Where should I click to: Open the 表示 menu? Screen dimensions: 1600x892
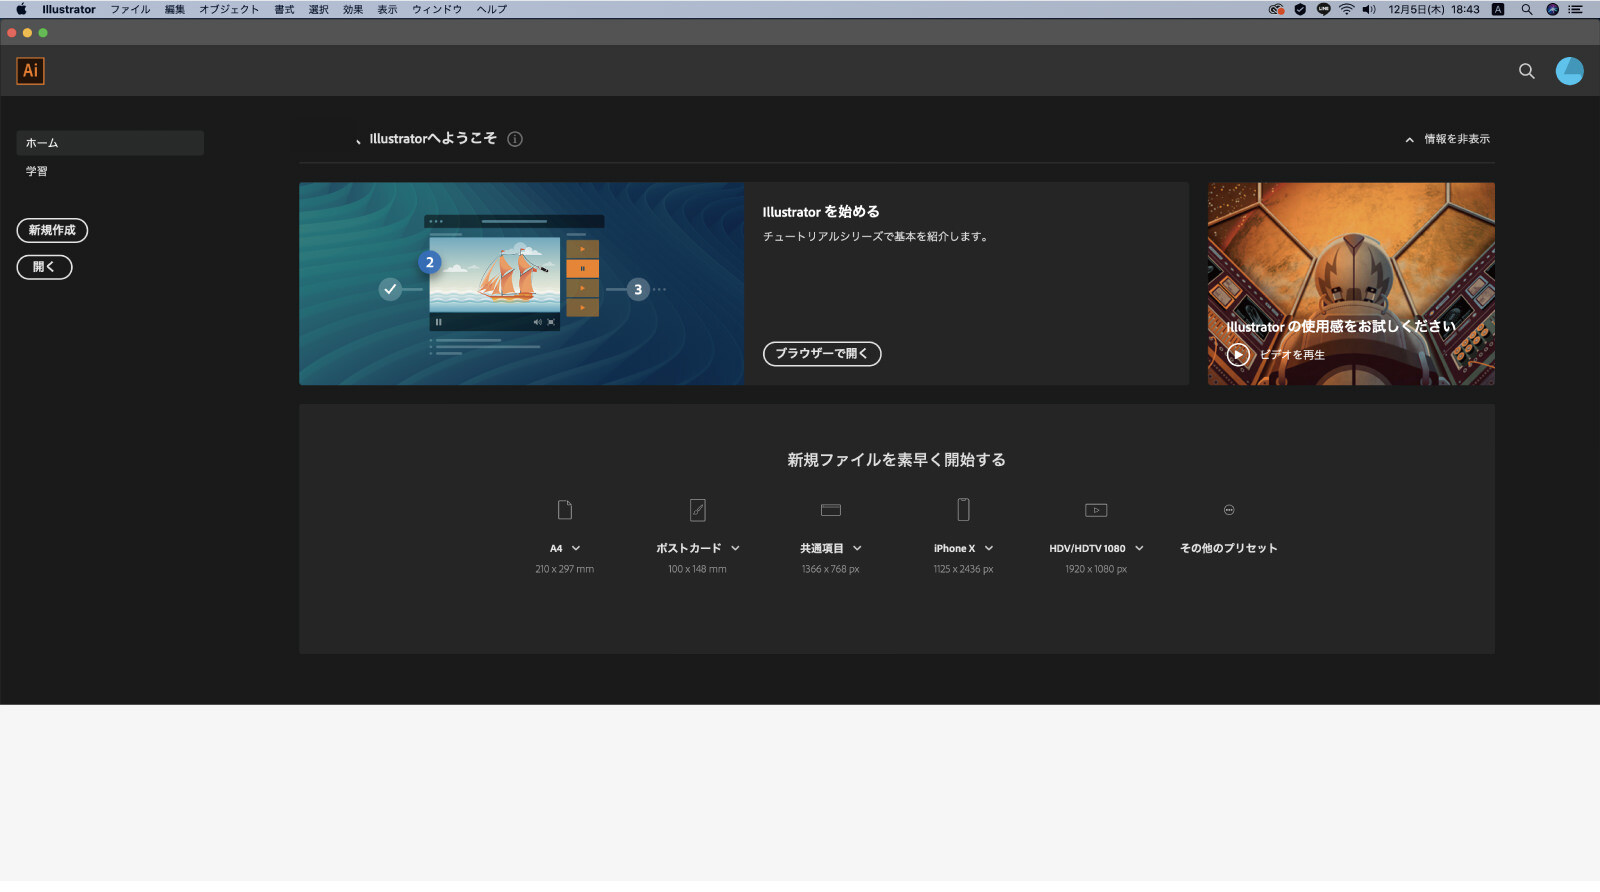tap(387, 9)
